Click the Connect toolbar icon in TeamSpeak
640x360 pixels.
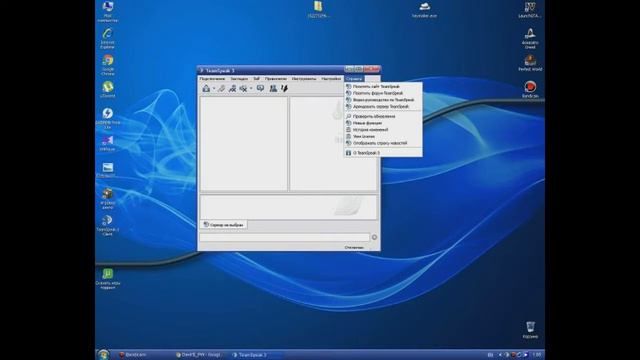coord(206,88)
